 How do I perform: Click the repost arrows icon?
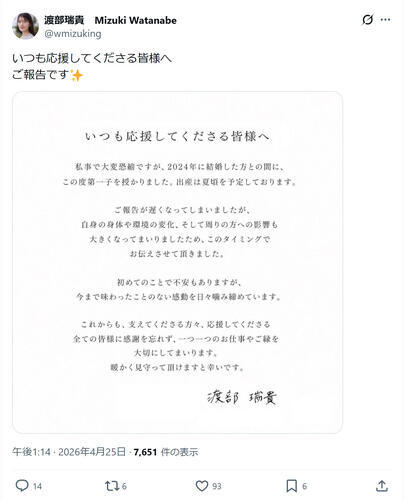pos(111,486)
